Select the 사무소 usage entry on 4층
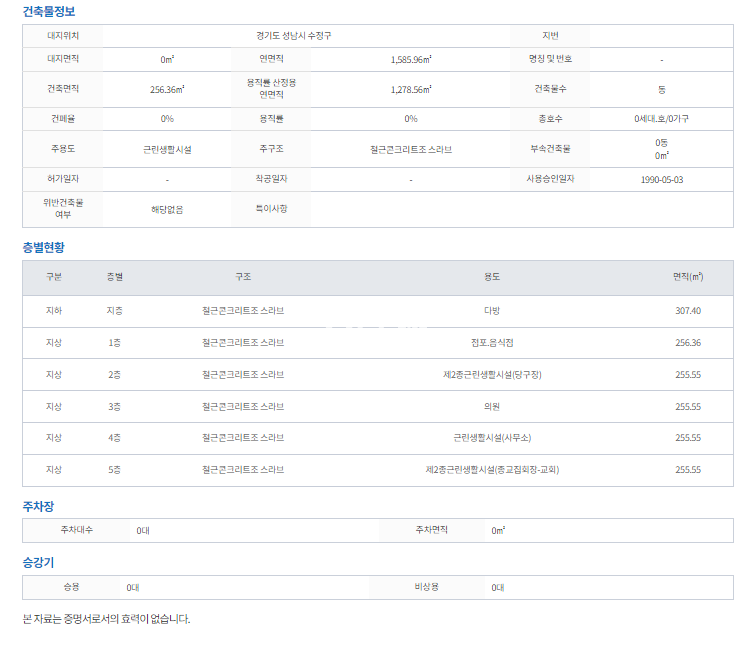 tap(492, 438)
